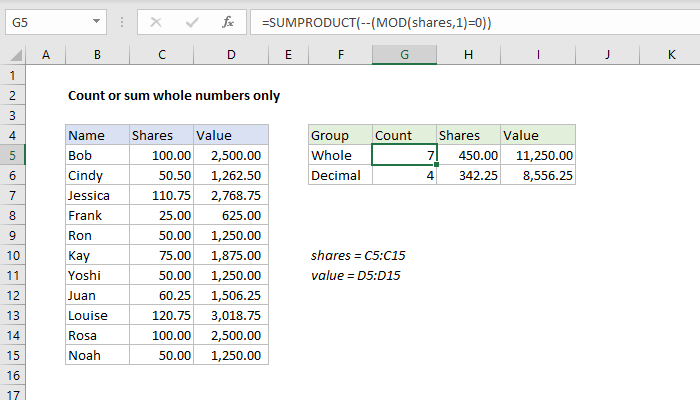Viewport: 700px width, 400px height.
Task: Click the Group header cell
Action: coord(339,135)
